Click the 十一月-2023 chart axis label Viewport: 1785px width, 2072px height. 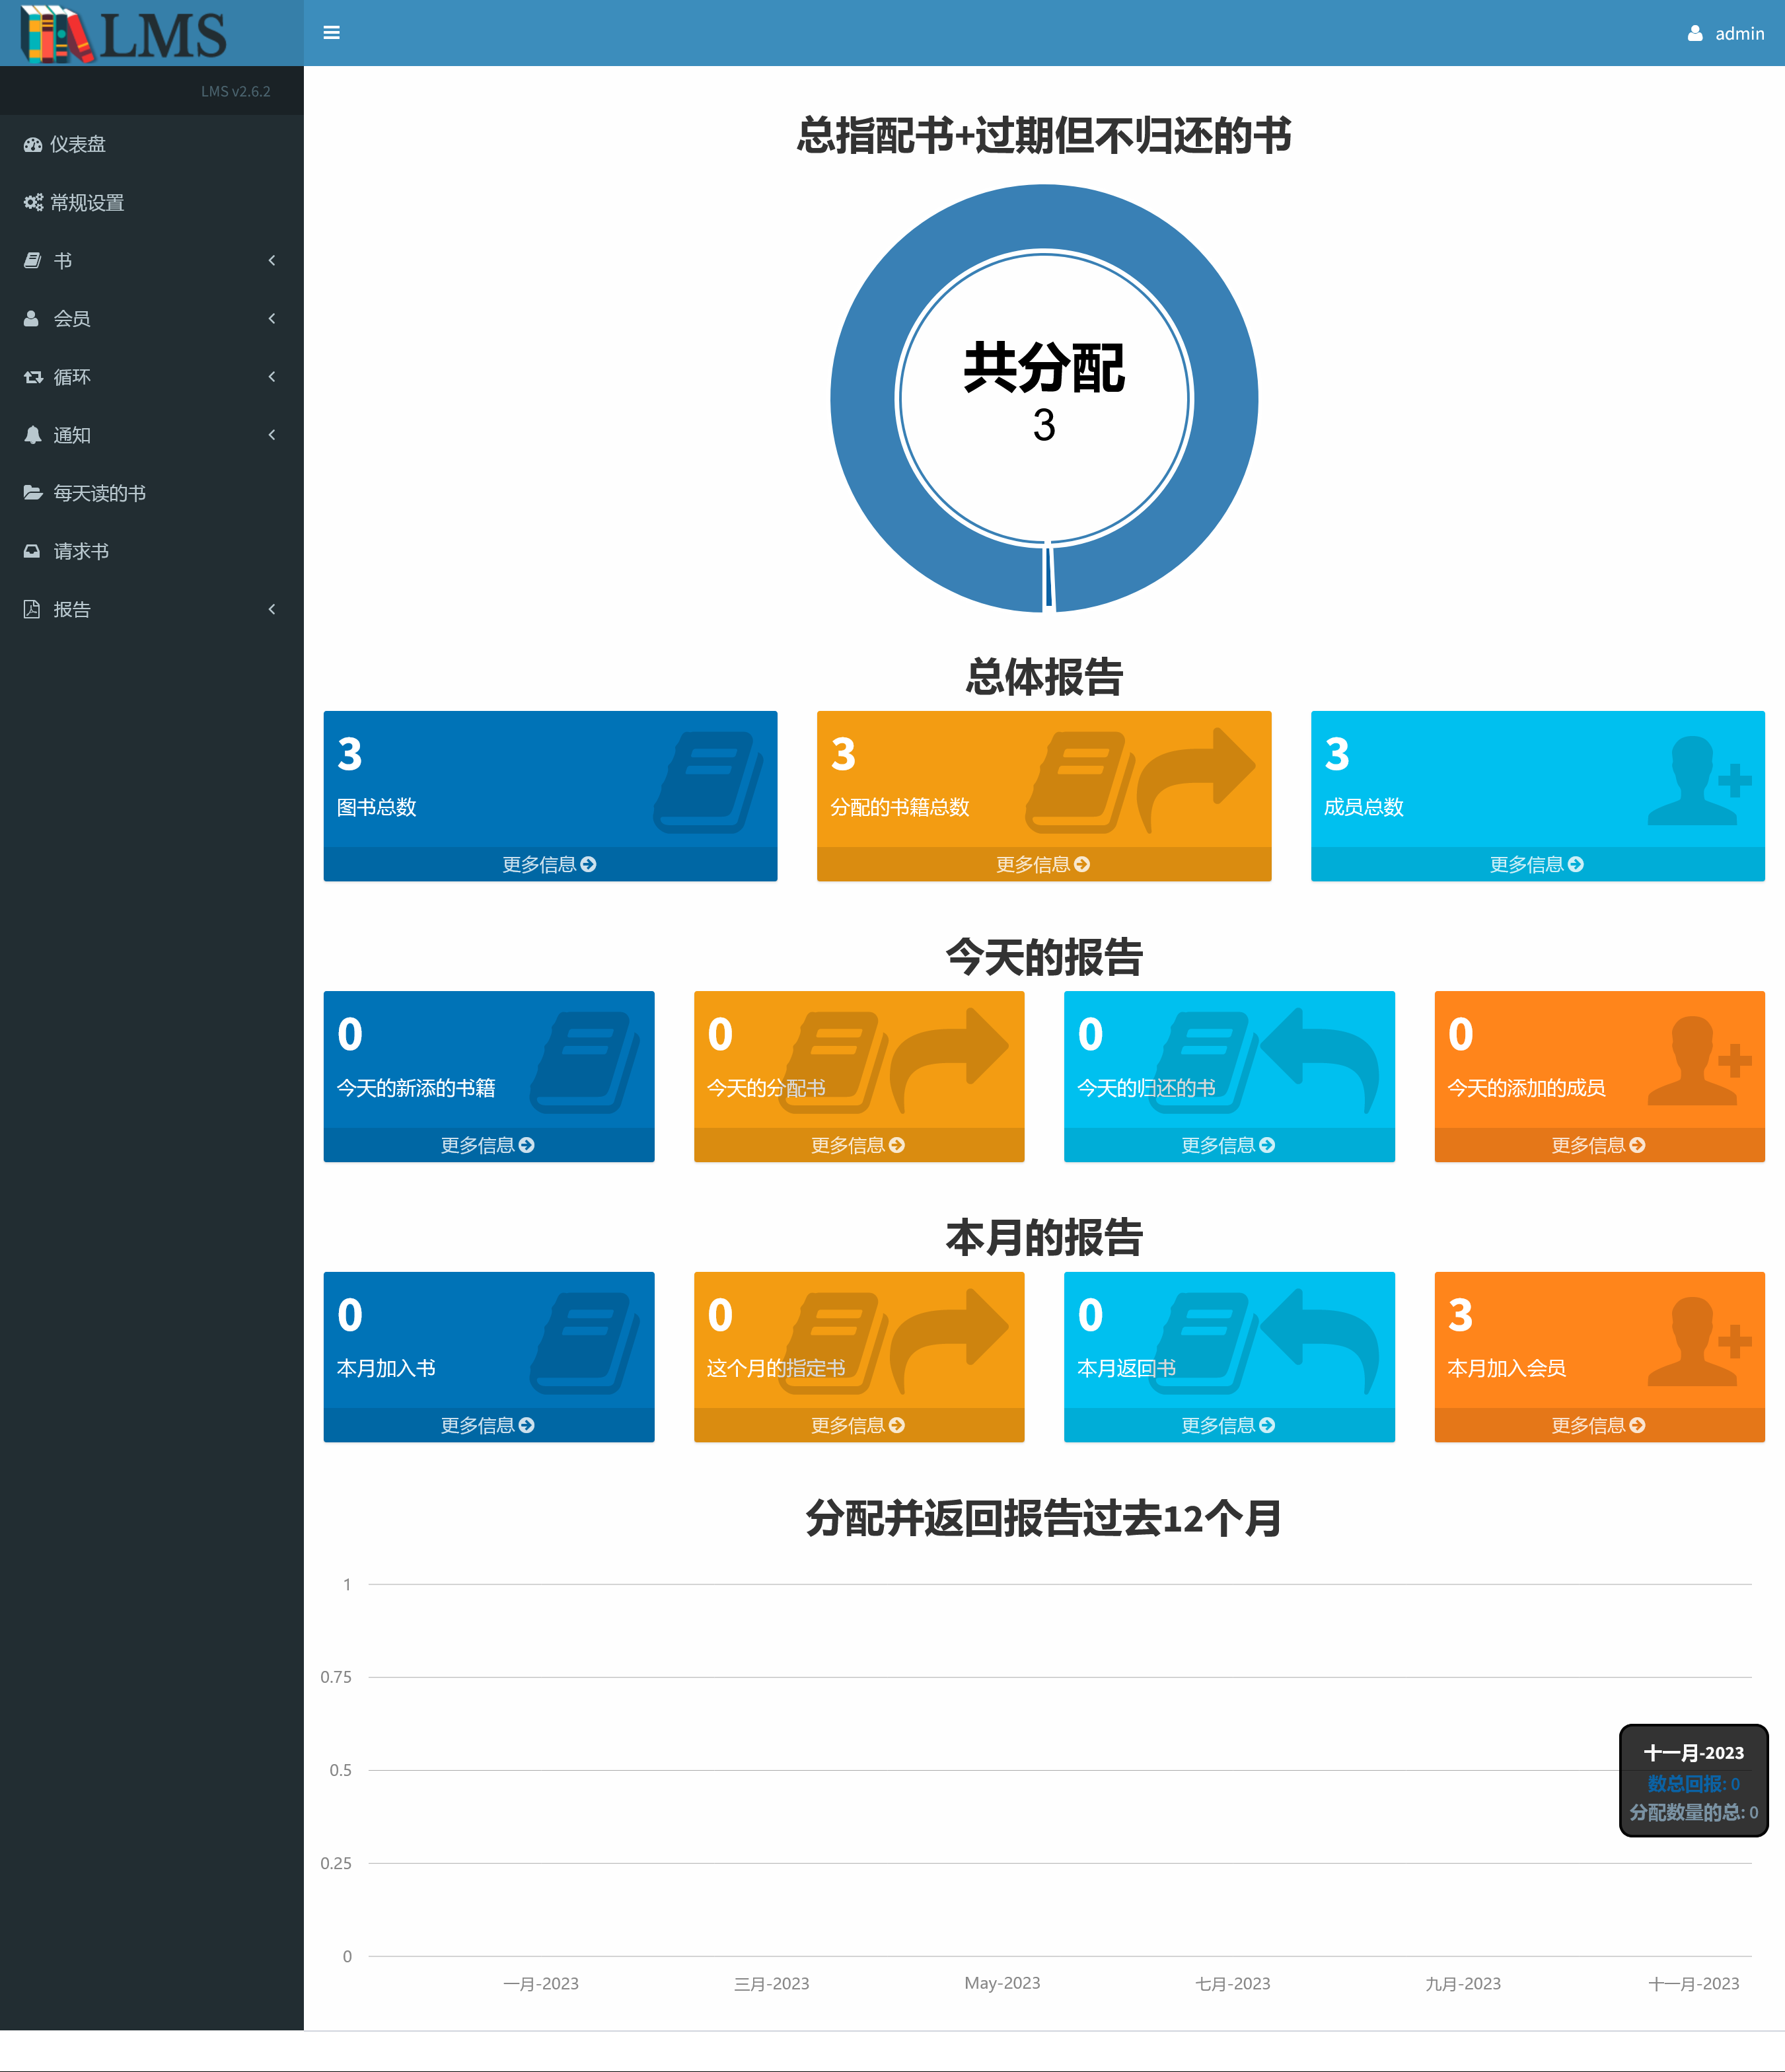coord(1693,1983)
